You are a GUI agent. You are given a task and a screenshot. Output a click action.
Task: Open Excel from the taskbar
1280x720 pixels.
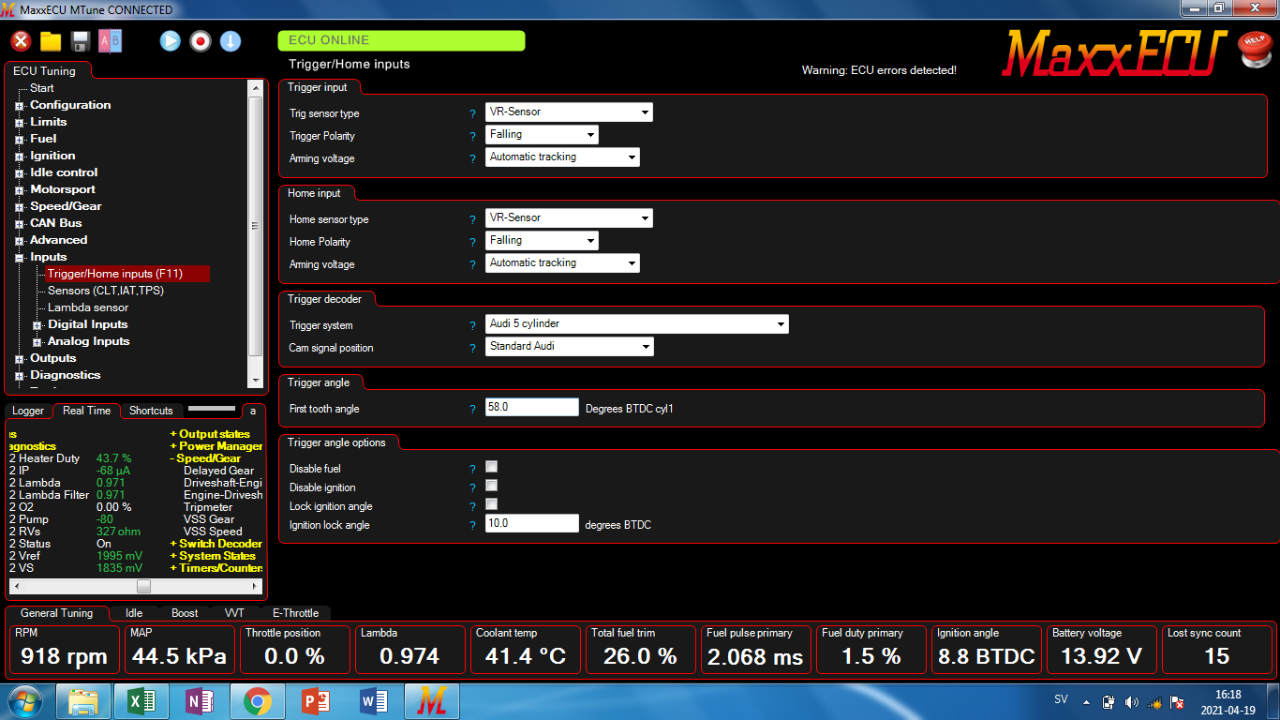point(141,702)
